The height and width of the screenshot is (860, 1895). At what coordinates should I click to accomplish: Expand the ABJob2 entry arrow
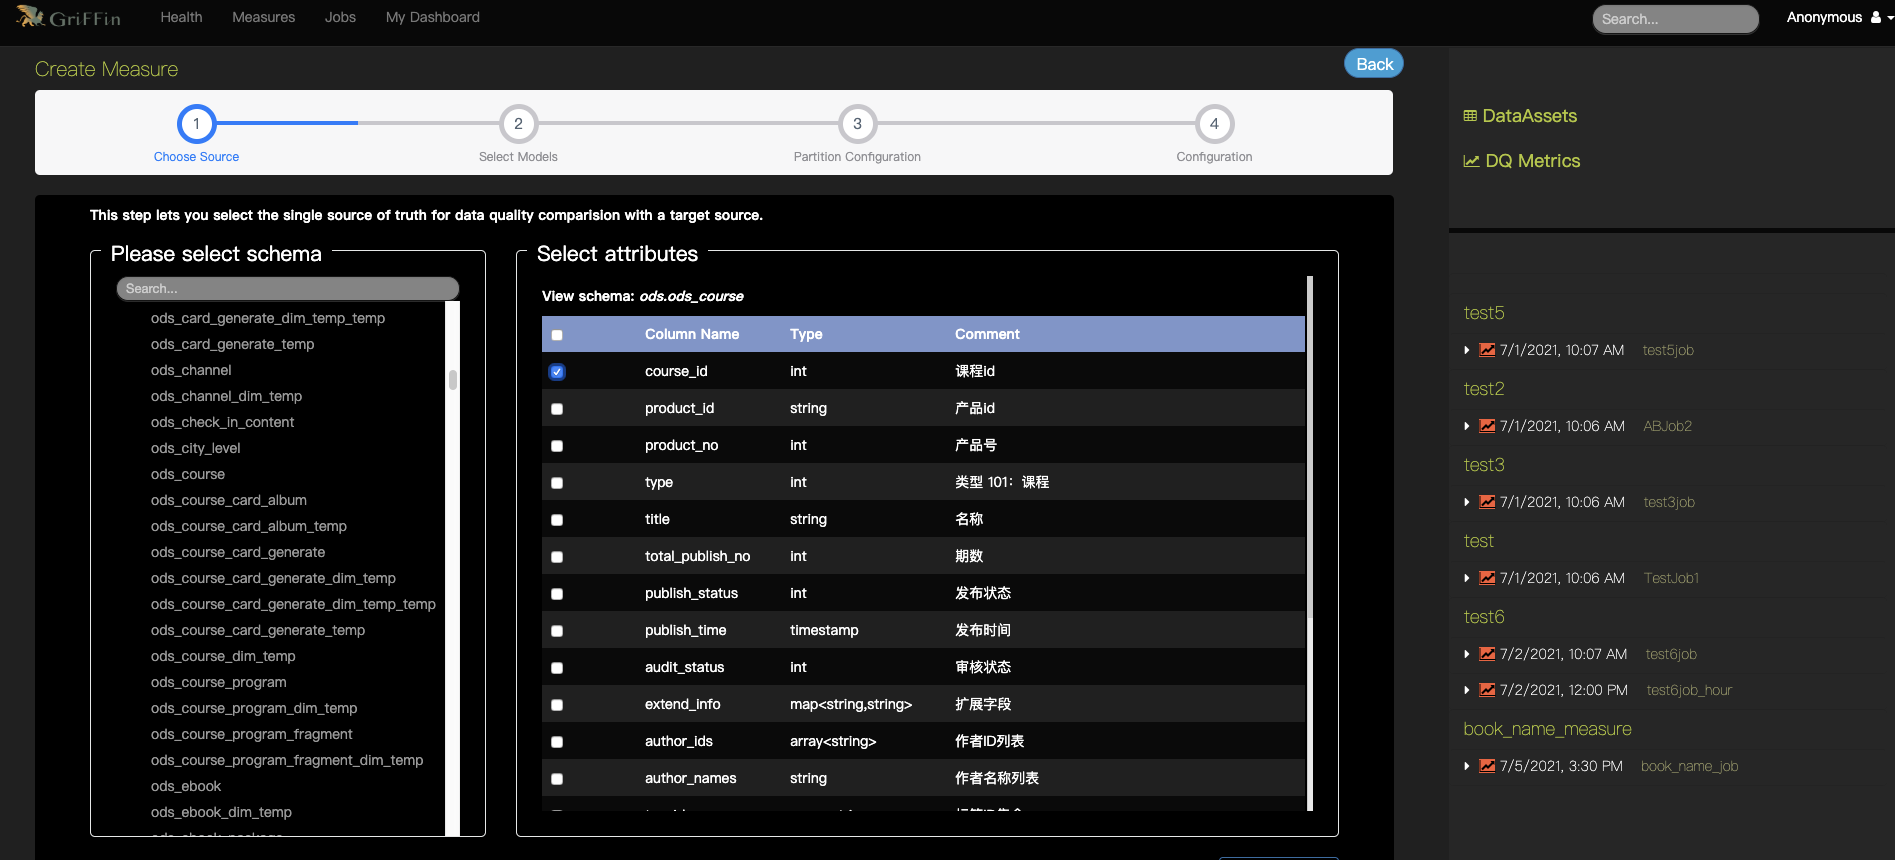(1467, 426)
